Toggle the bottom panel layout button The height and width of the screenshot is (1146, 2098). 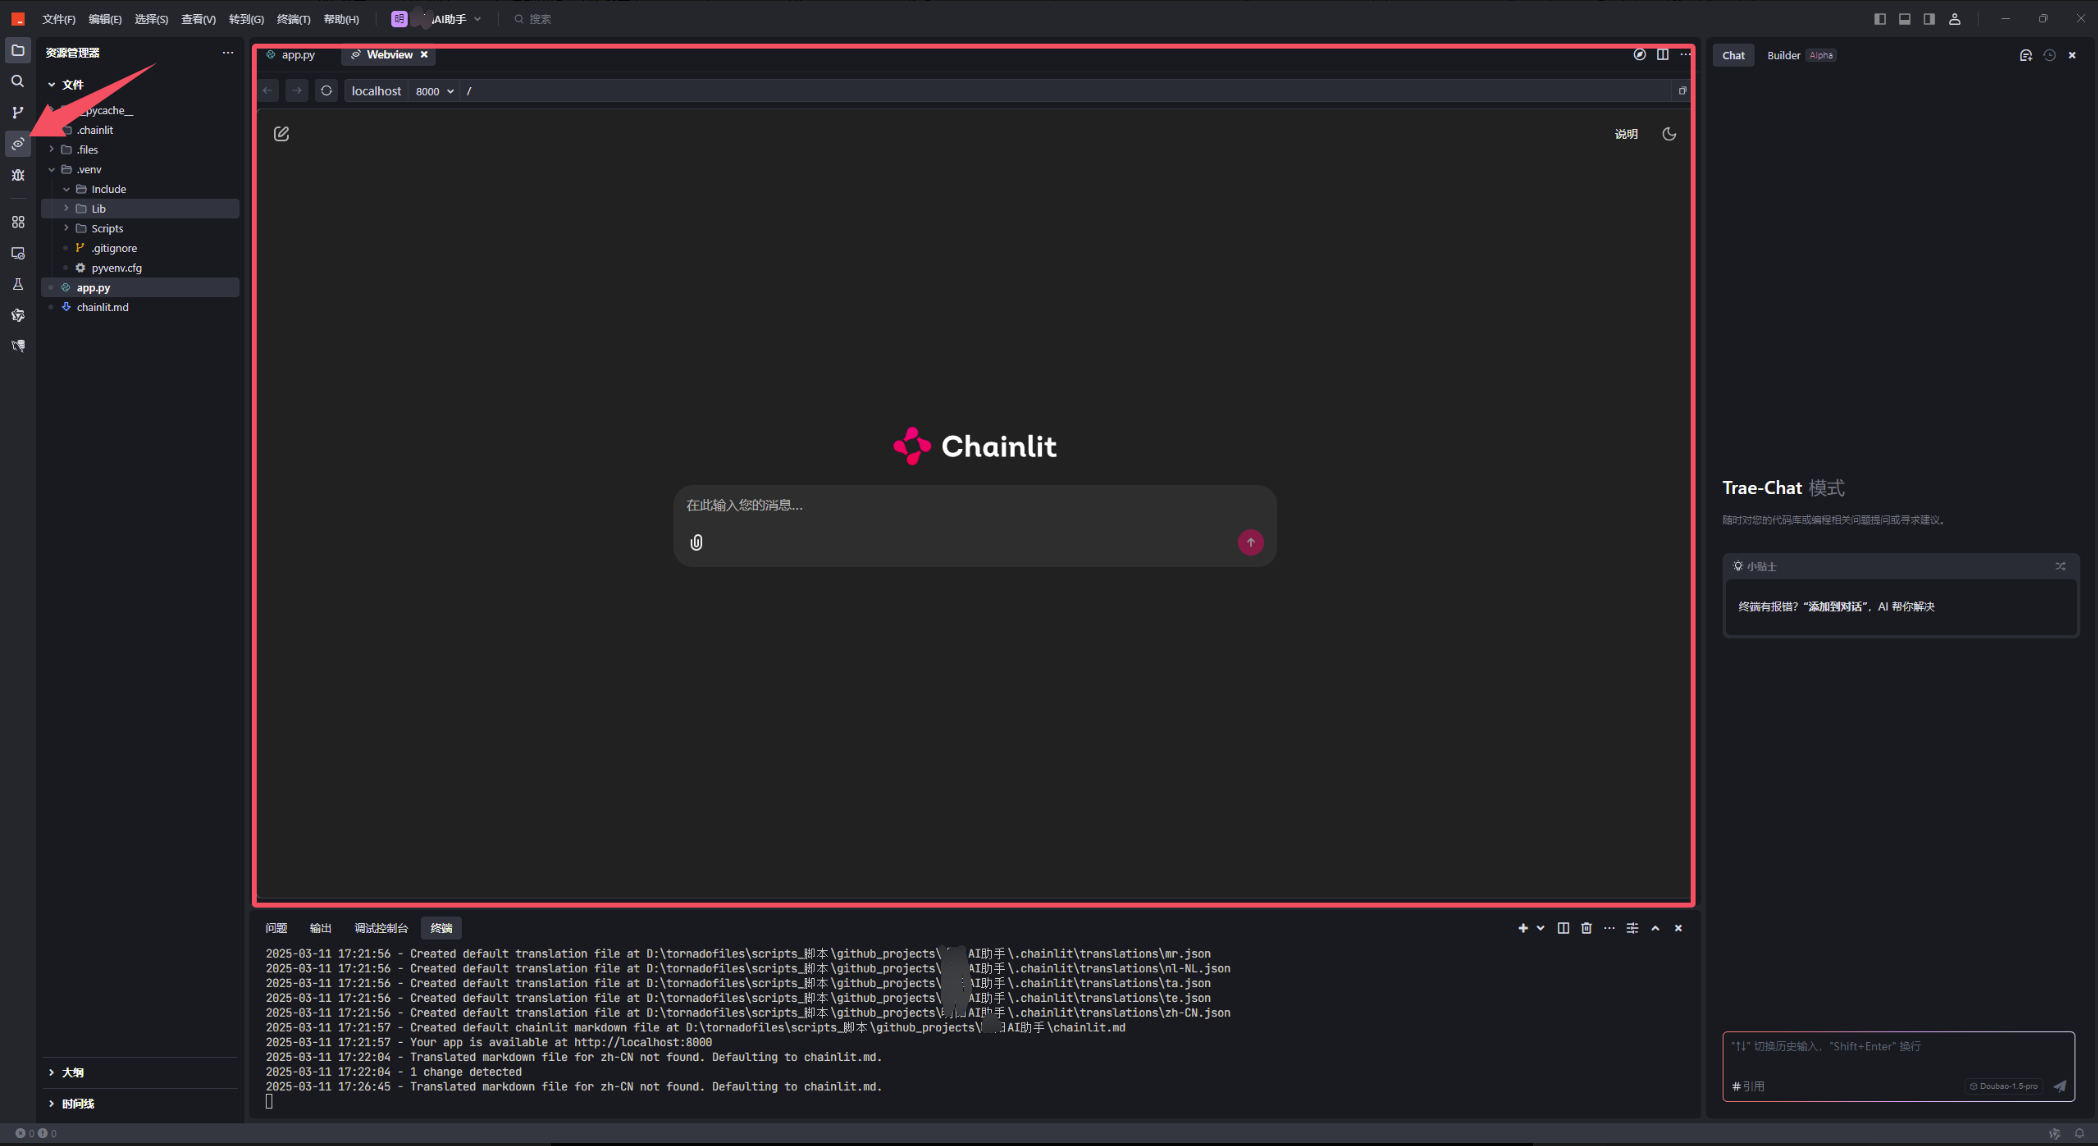click(1905, 19)
